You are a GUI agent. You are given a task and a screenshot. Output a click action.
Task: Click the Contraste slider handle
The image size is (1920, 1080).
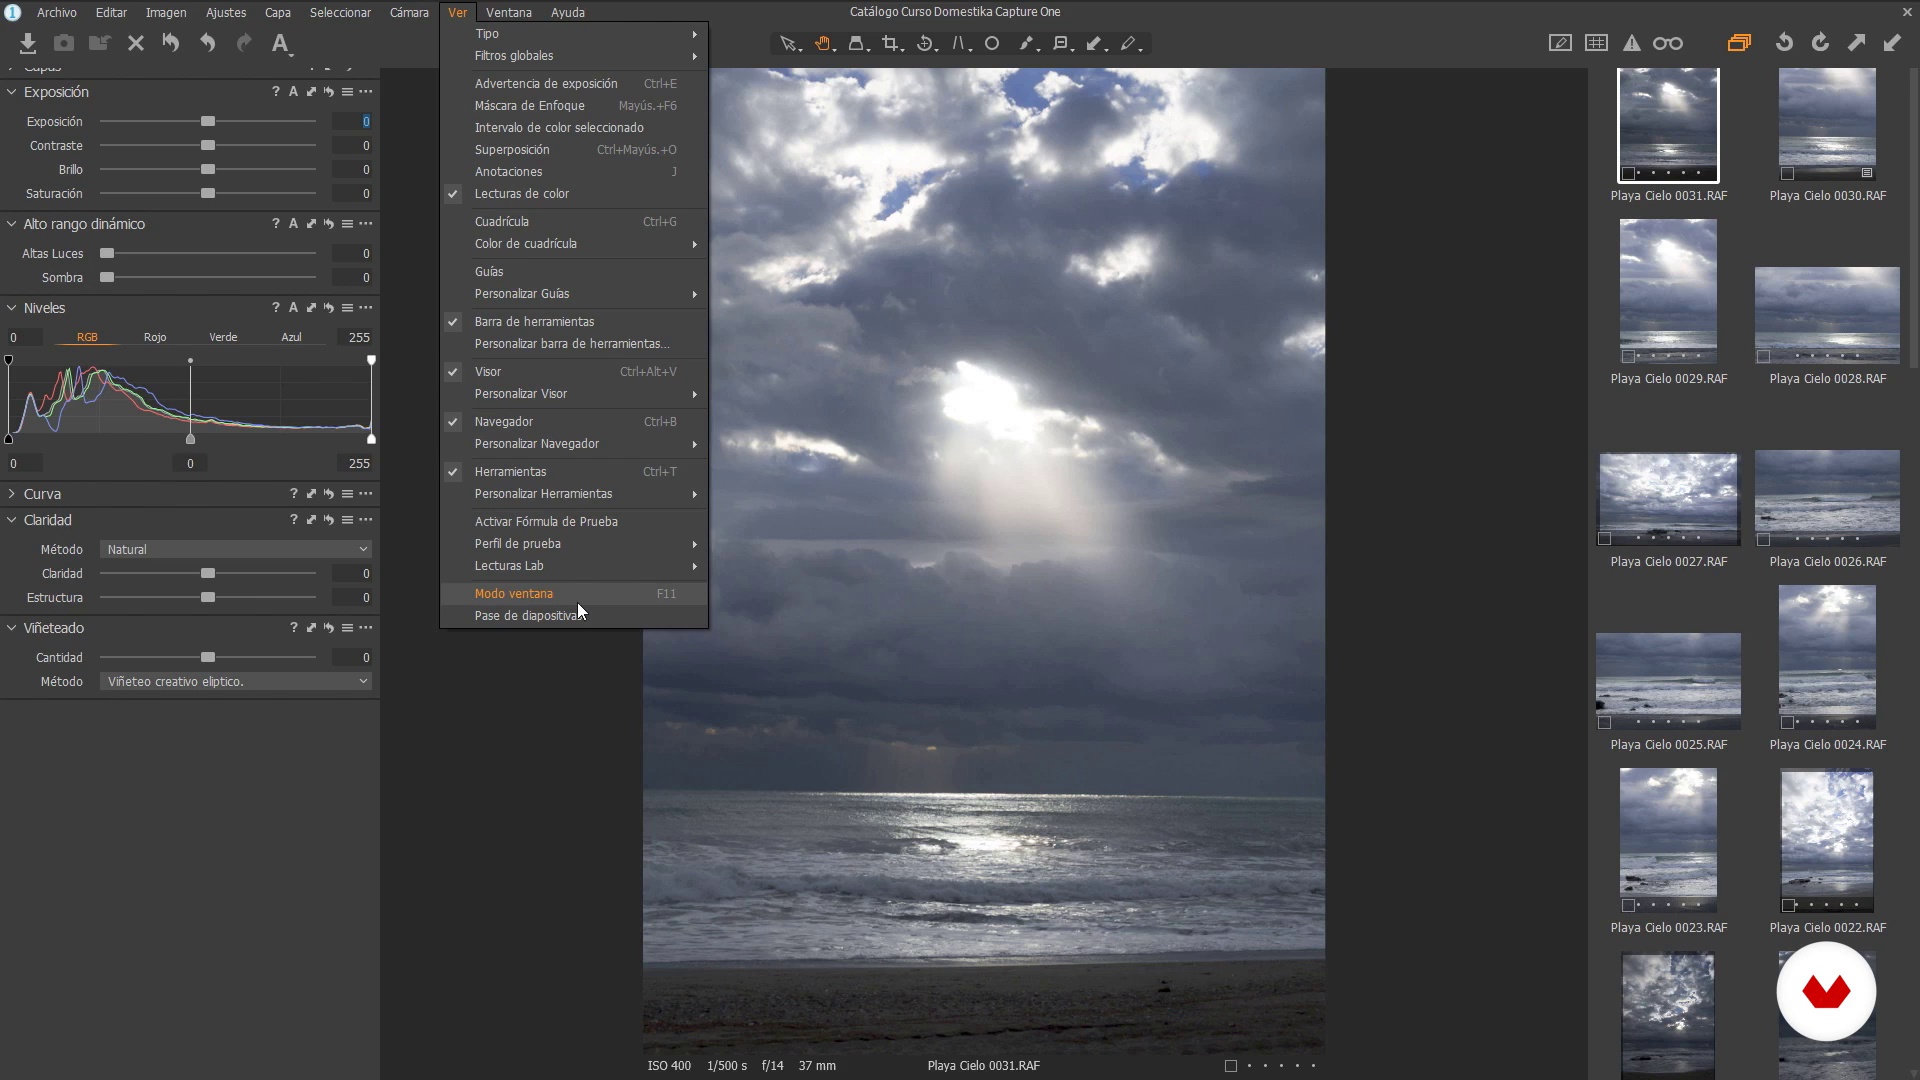click(x=208, y=146)
